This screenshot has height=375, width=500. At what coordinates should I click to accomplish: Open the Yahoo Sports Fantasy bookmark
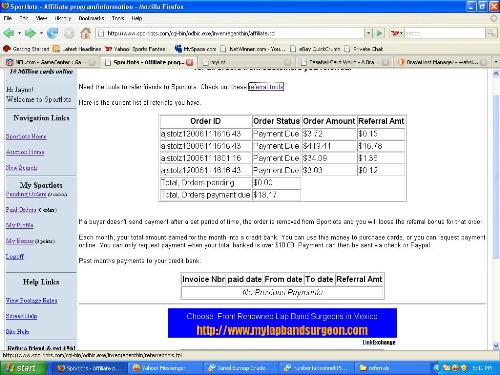pos(135,49)
